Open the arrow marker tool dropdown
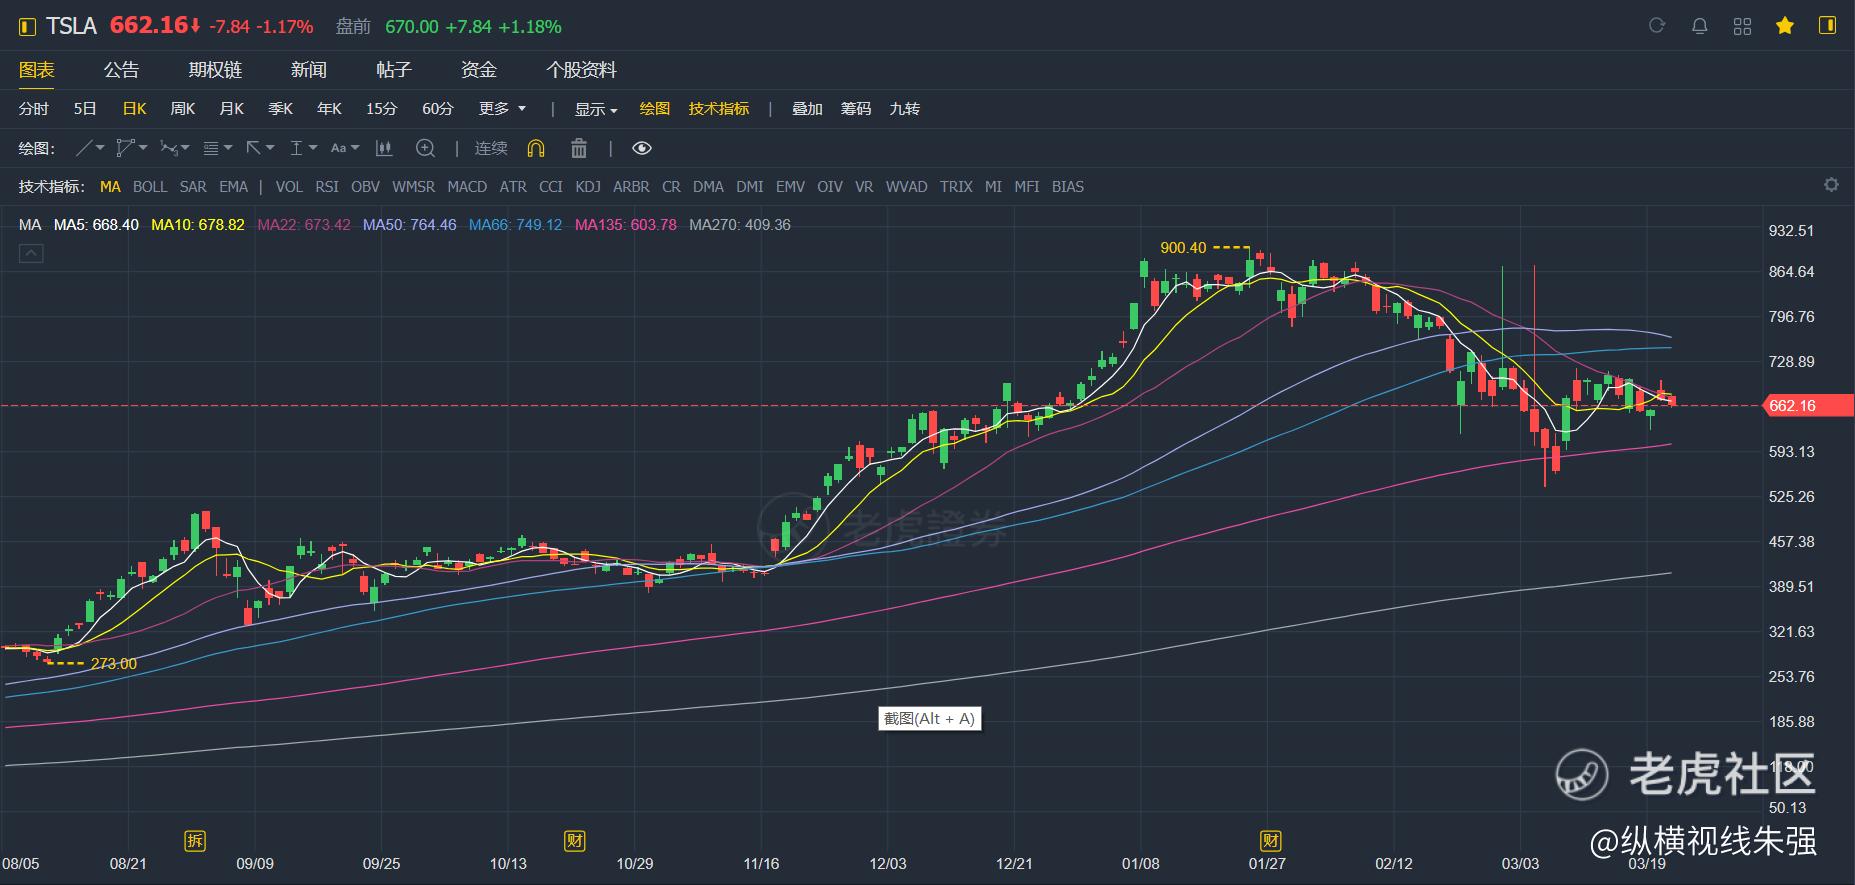1855x885 pixels. (260, 148)
